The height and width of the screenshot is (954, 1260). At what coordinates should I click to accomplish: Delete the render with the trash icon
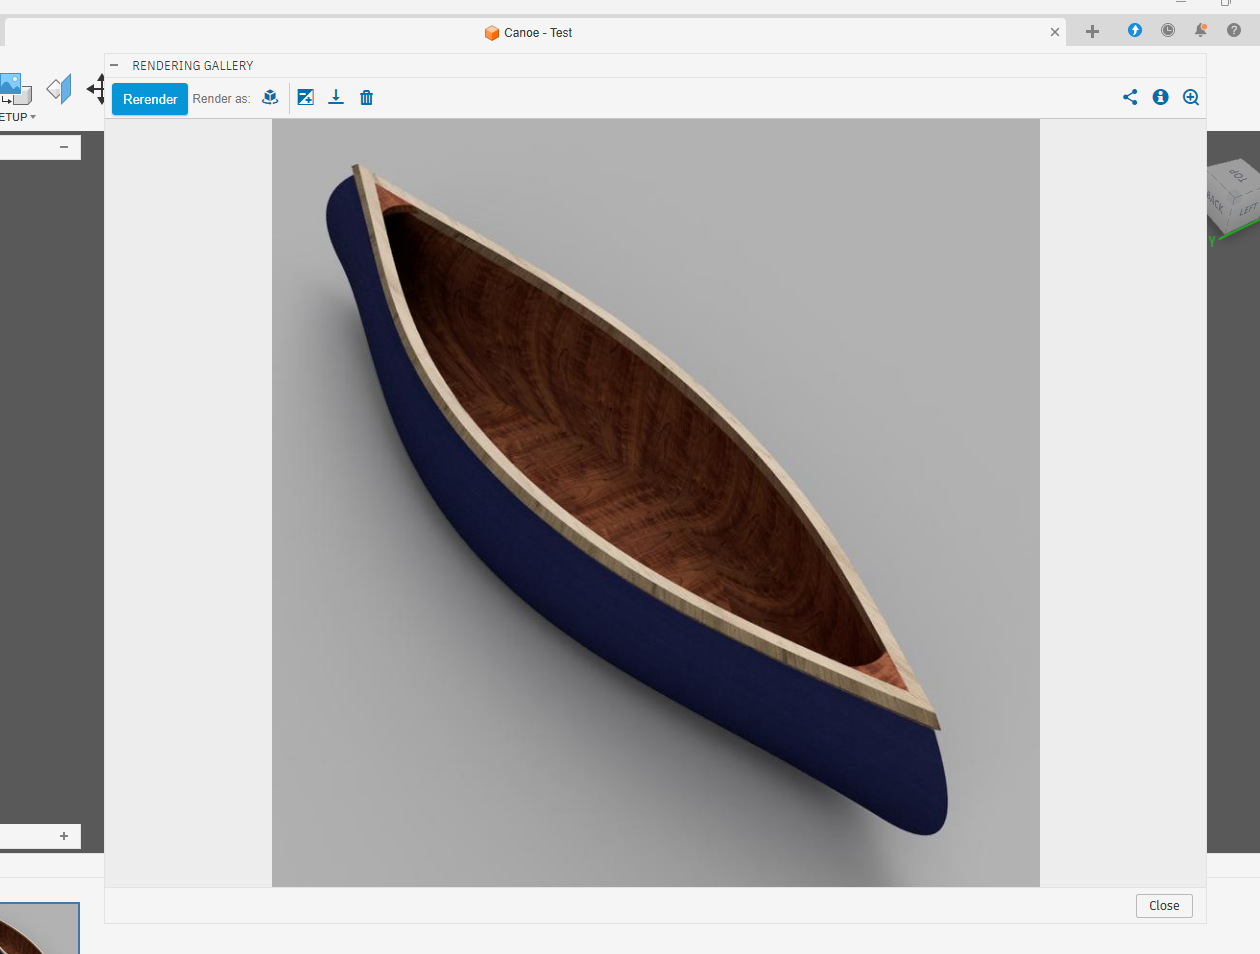366,97
